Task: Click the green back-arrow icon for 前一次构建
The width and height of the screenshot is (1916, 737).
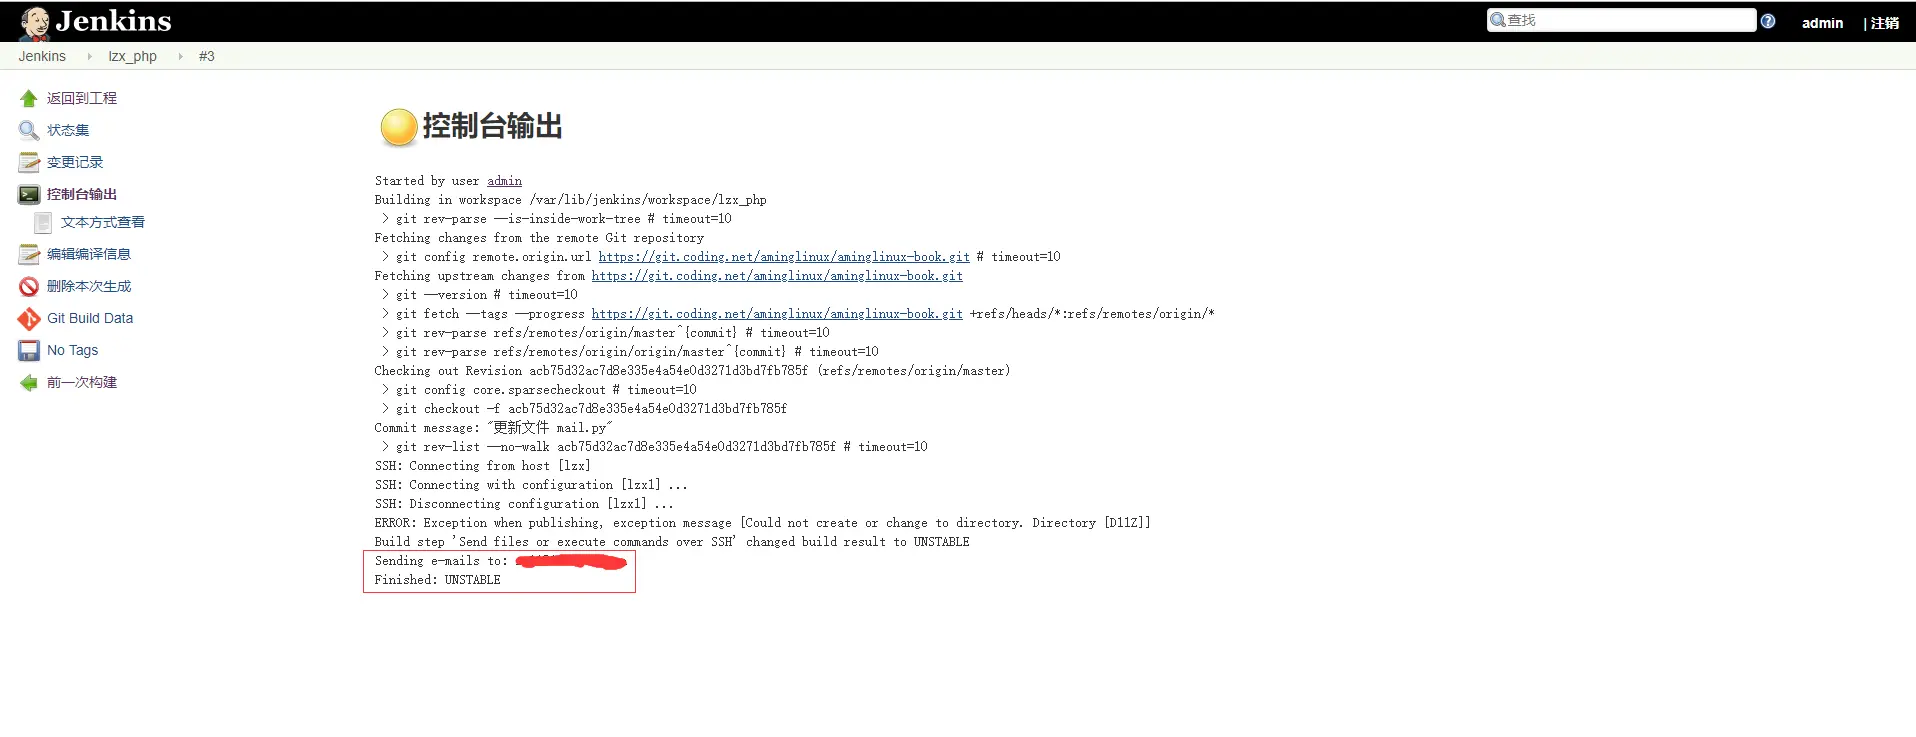Action: [x=29, y=382]
